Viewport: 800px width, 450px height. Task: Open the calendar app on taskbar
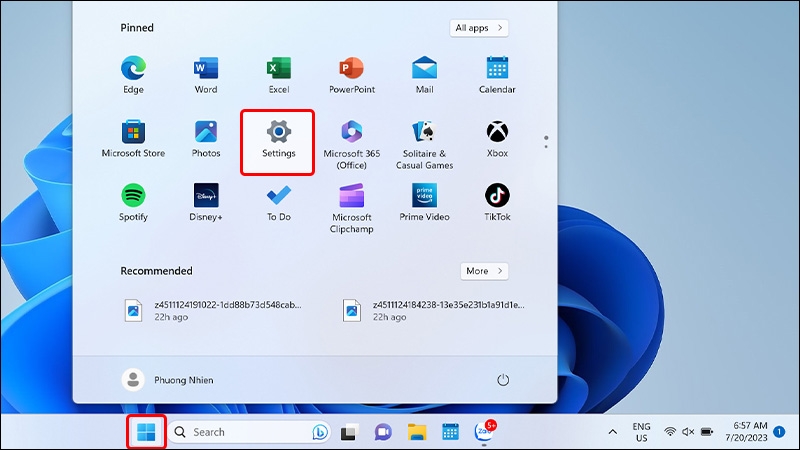click(x=450, y=432)
